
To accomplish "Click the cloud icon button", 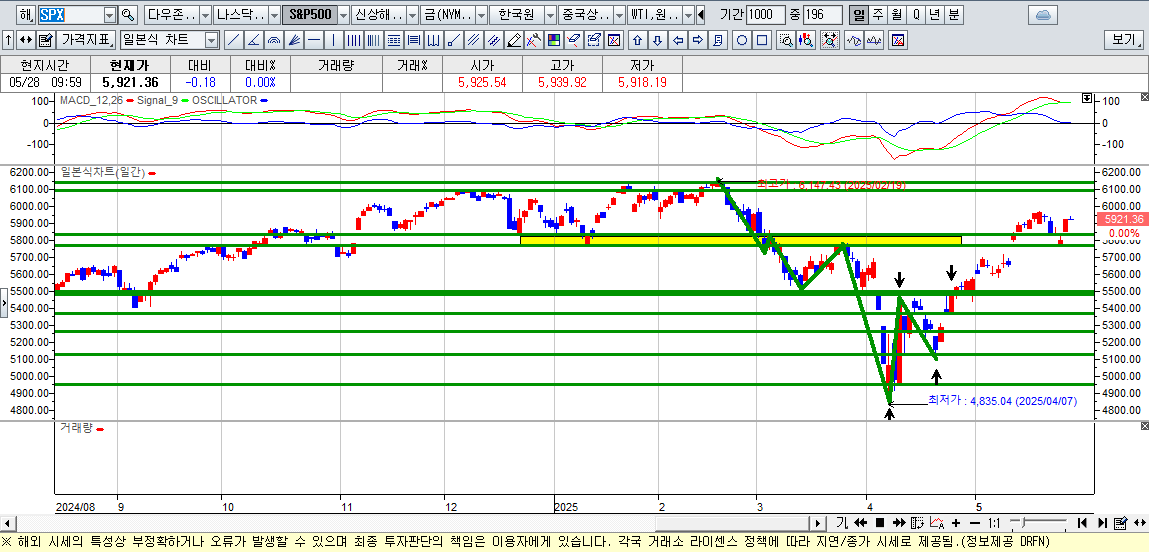I will click(1042, 15).
